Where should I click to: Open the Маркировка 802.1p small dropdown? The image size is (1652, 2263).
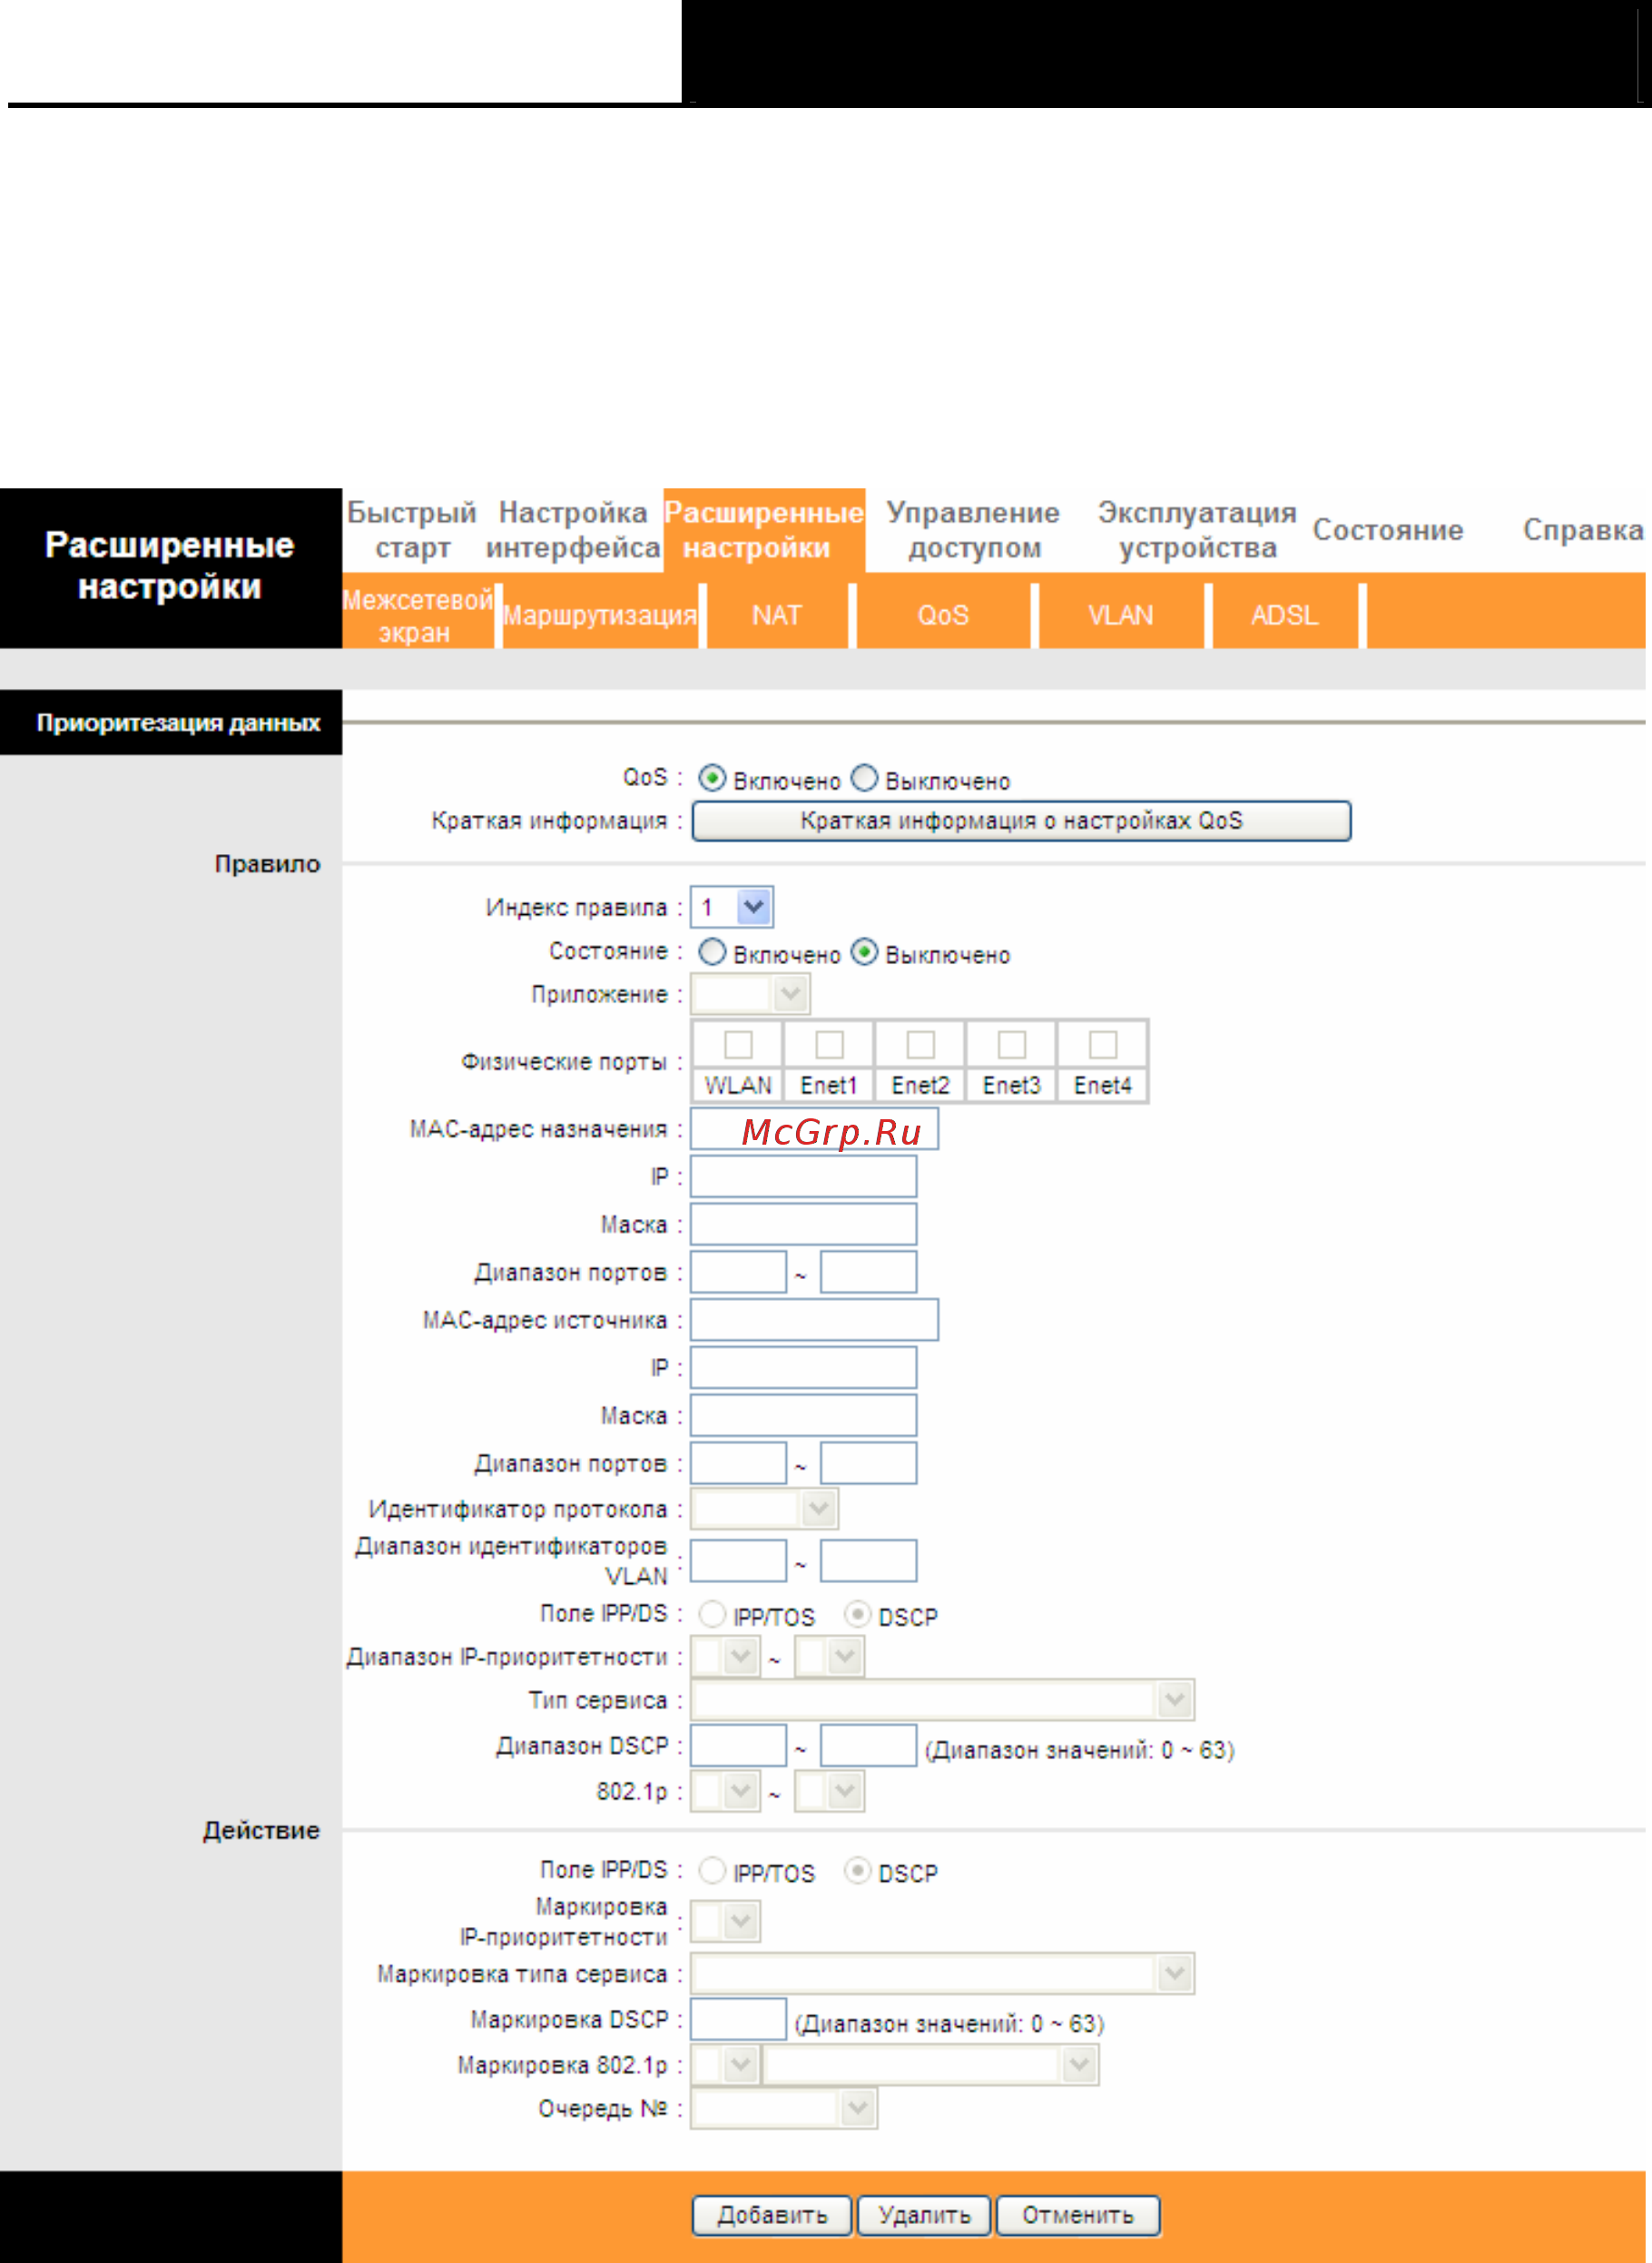click(x=725, y=2065)
